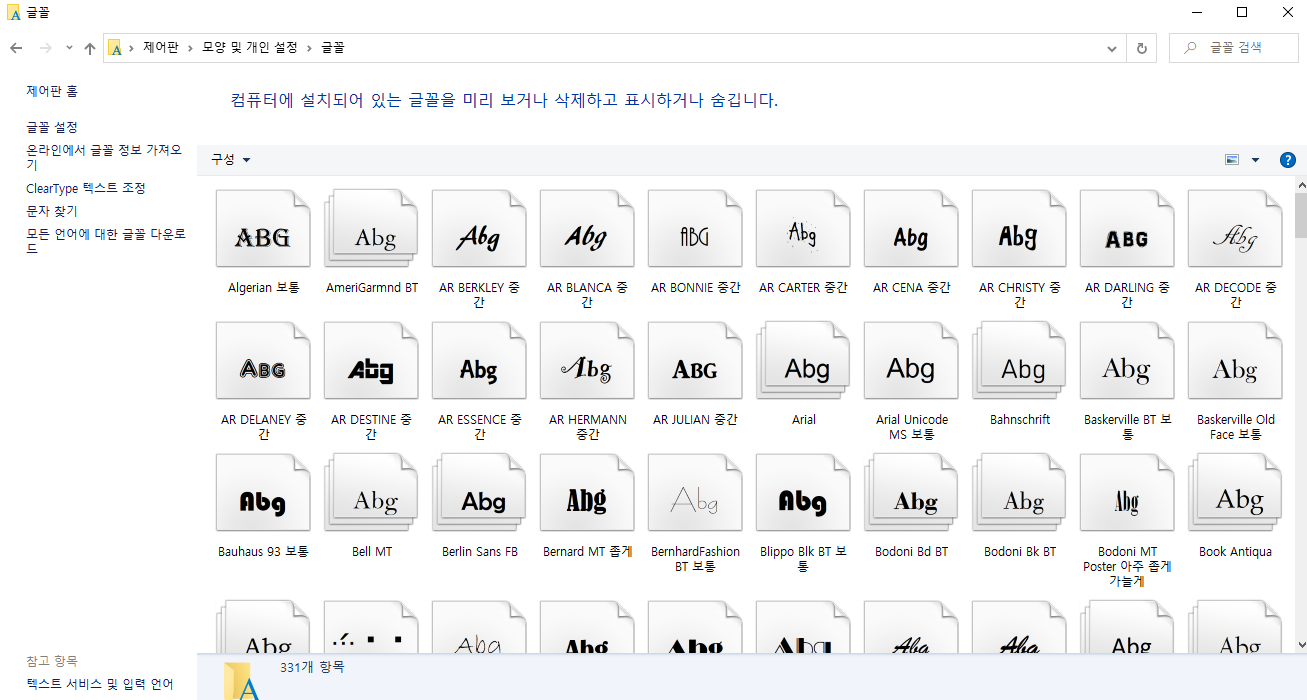Select the AR BONNIE 중간 font icon
1307x700 pixels.
pos(695,229)
